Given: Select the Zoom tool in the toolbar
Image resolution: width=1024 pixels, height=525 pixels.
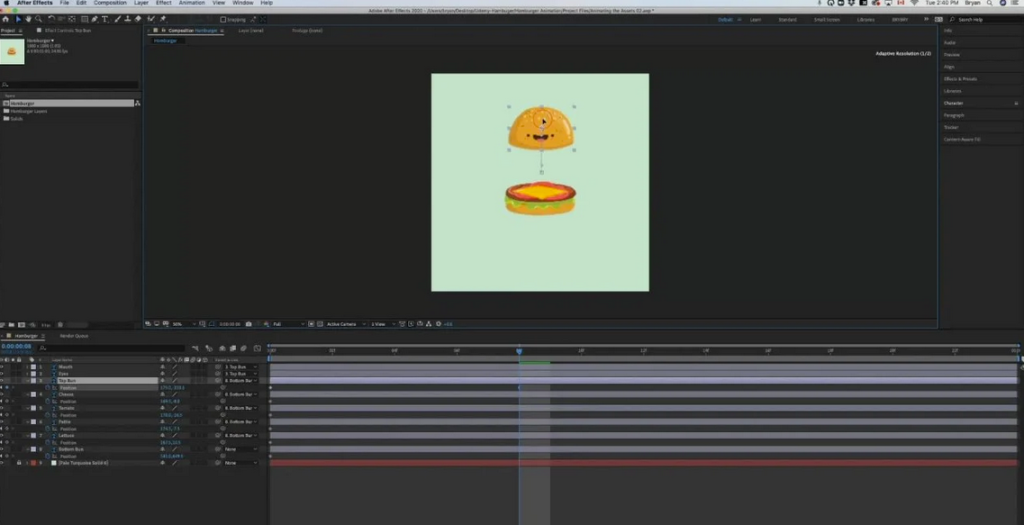Looking at the screenshot, I should [x=38, y=19].
